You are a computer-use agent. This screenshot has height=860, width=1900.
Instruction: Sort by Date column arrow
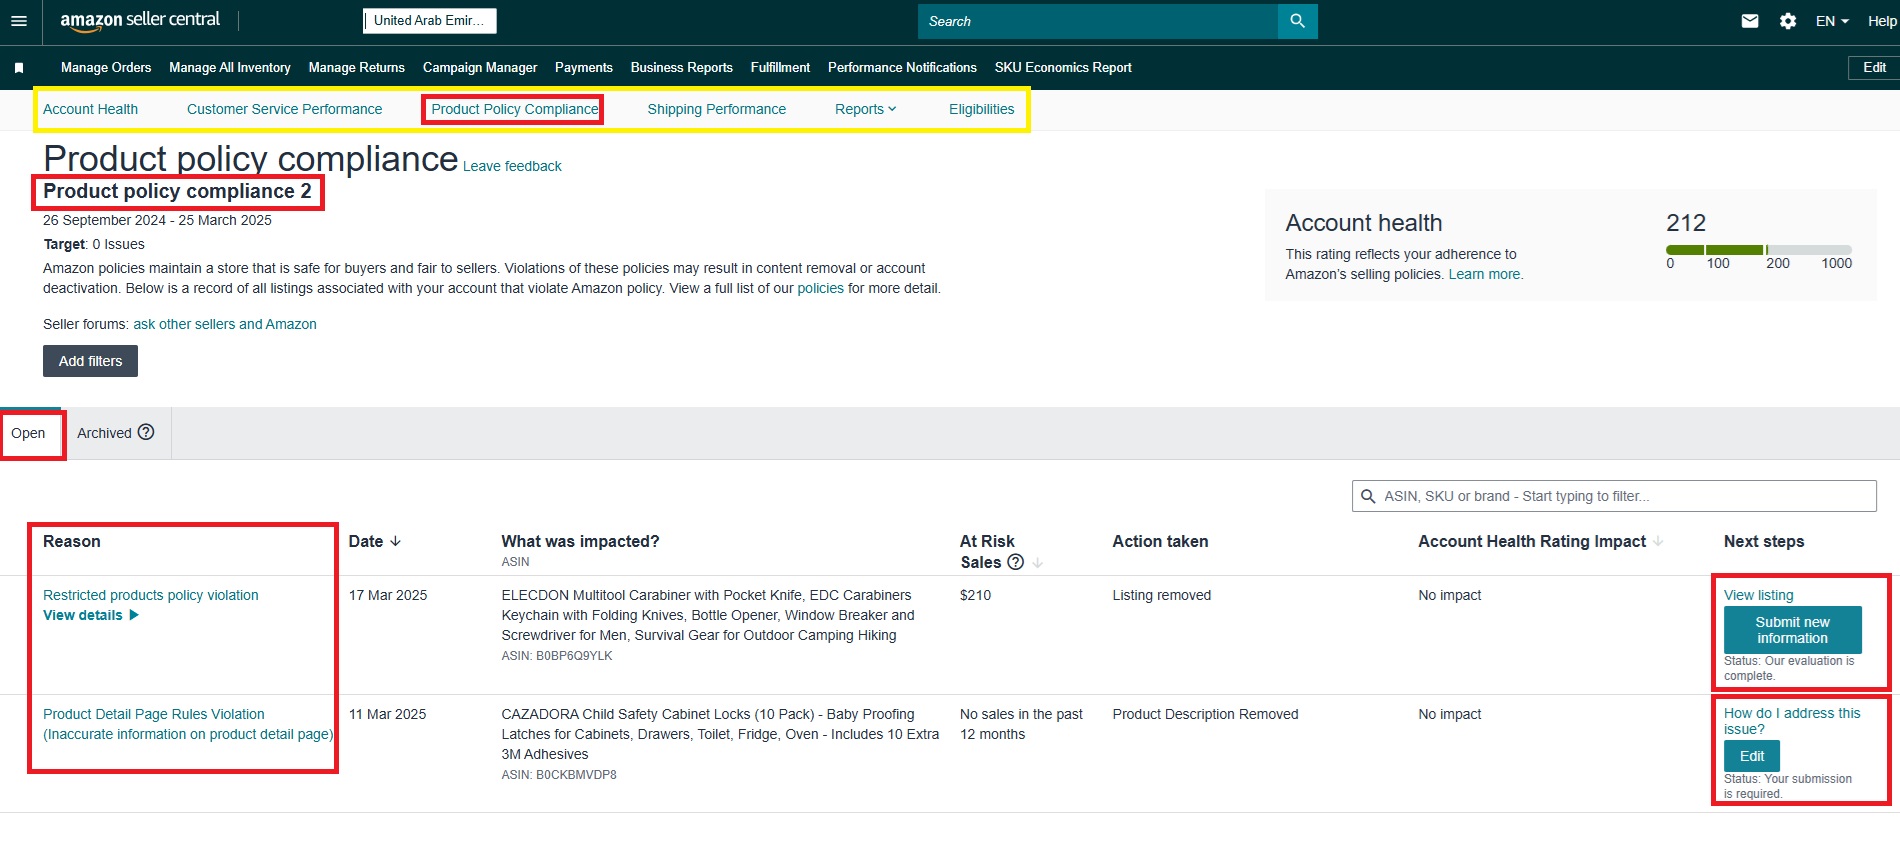click(395, 541)
